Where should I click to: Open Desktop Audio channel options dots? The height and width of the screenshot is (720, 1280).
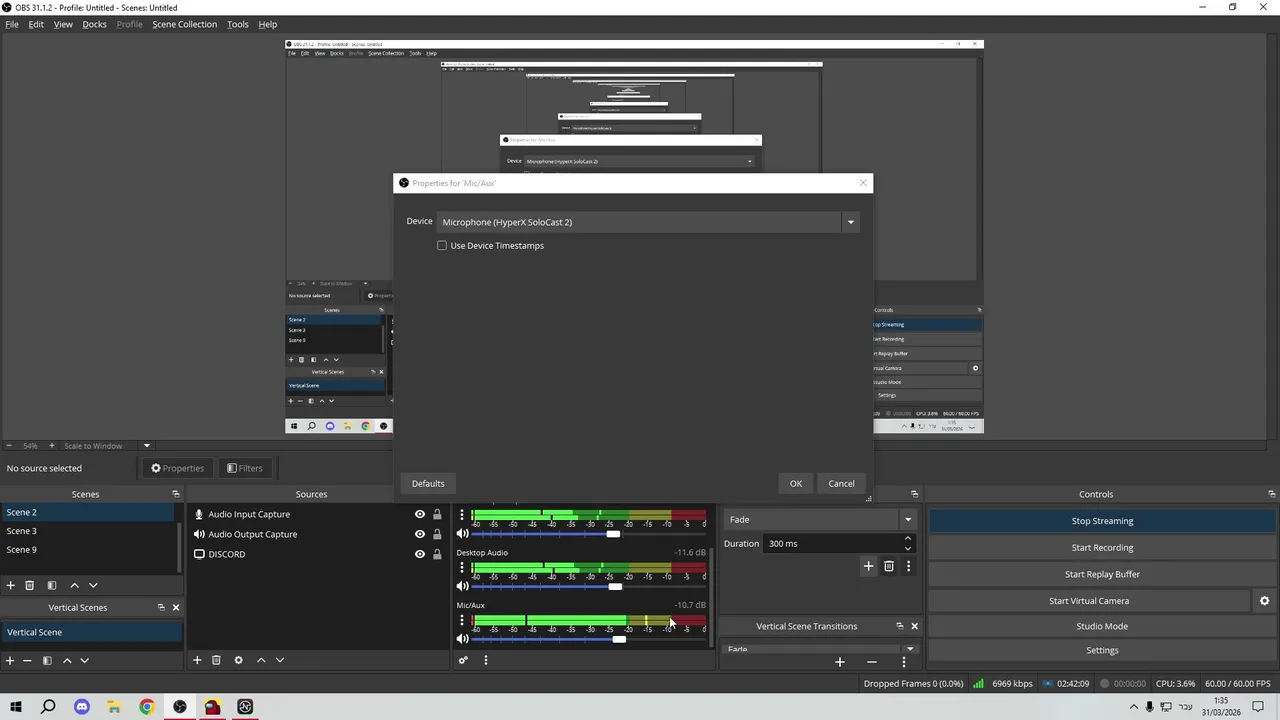pos(462,568)
